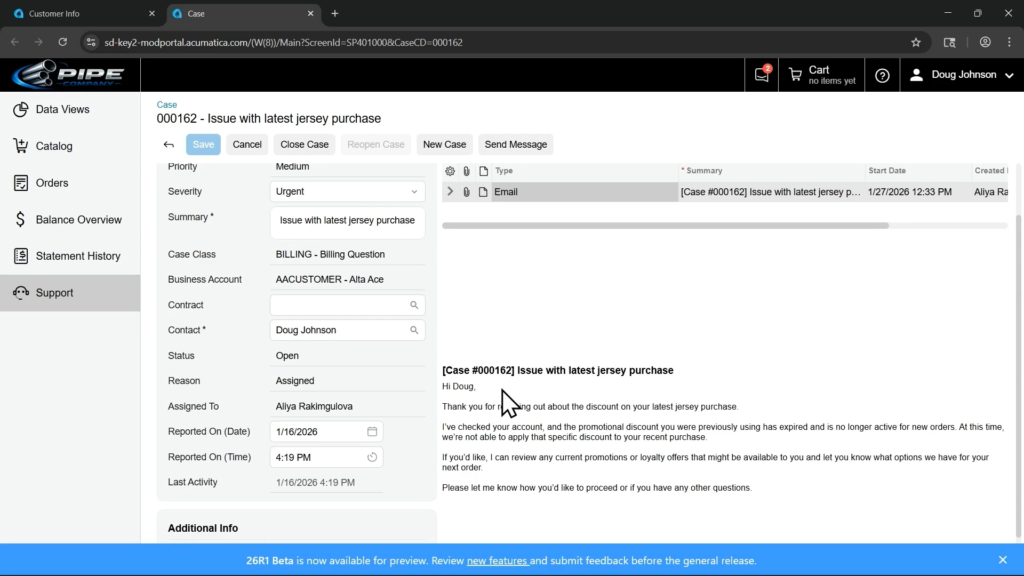Open the Help question mark icon
This screenshot has height=576, width=1024.
point(882,75)
